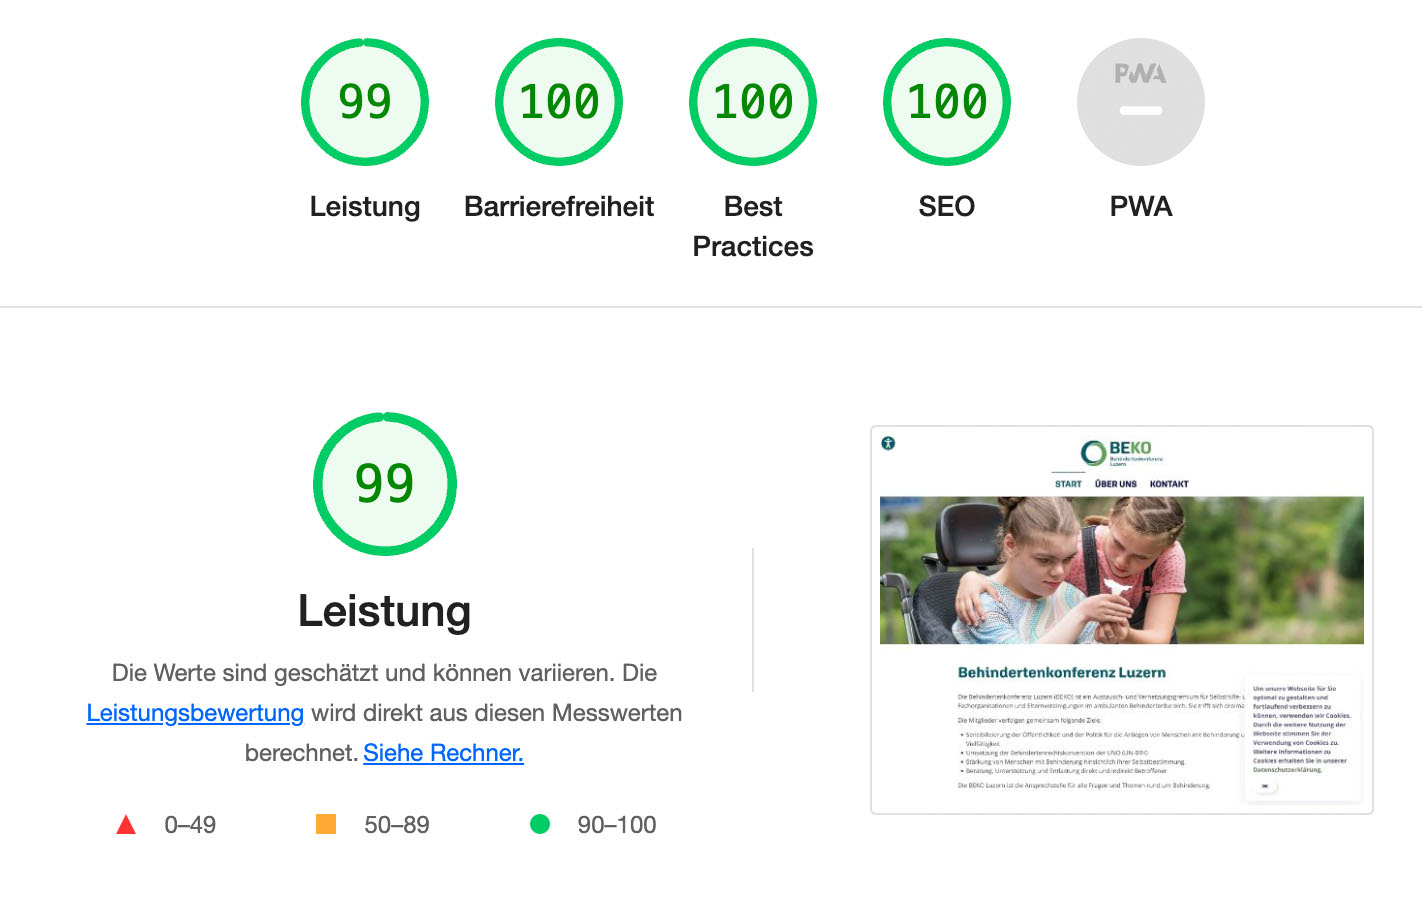
Task: Click the 'Behindertenkonferenz Luzern' heading in screenshot
Action: click(x=1062, y=673)
